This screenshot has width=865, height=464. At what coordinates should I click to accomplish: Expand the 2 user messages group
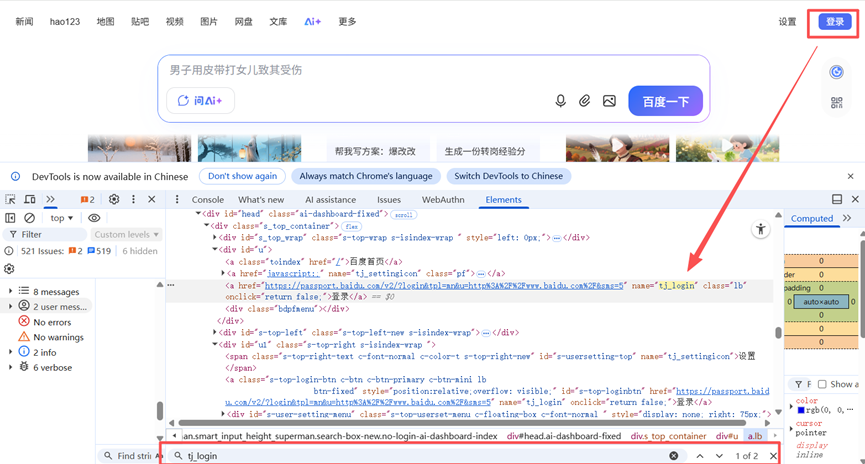pos(10,306)
